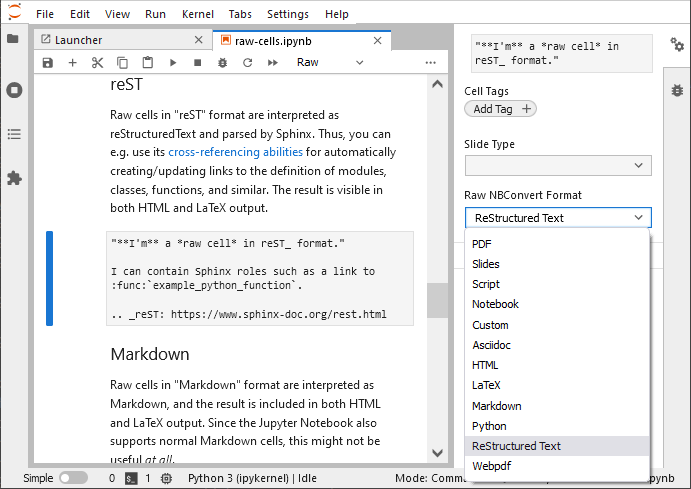The height and width of the screenshot is (489, 691).
Task: Toggle the Simple interface mode switch
Action: click(x=73, y=478)
